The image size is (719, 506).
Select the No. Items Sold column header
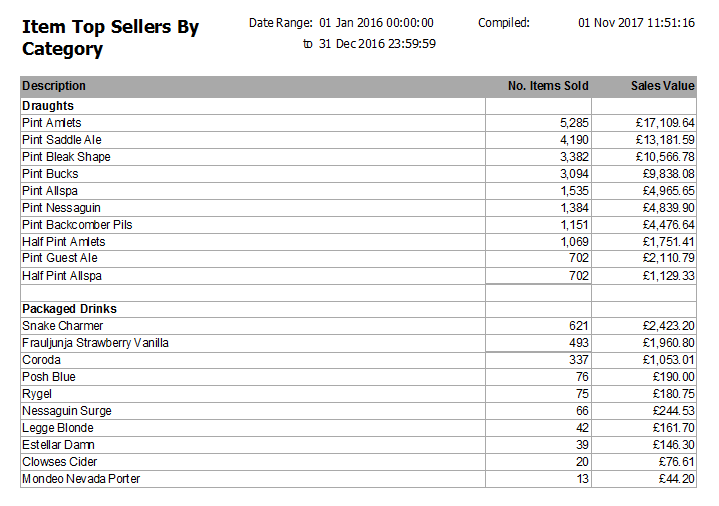coord(548,86)
